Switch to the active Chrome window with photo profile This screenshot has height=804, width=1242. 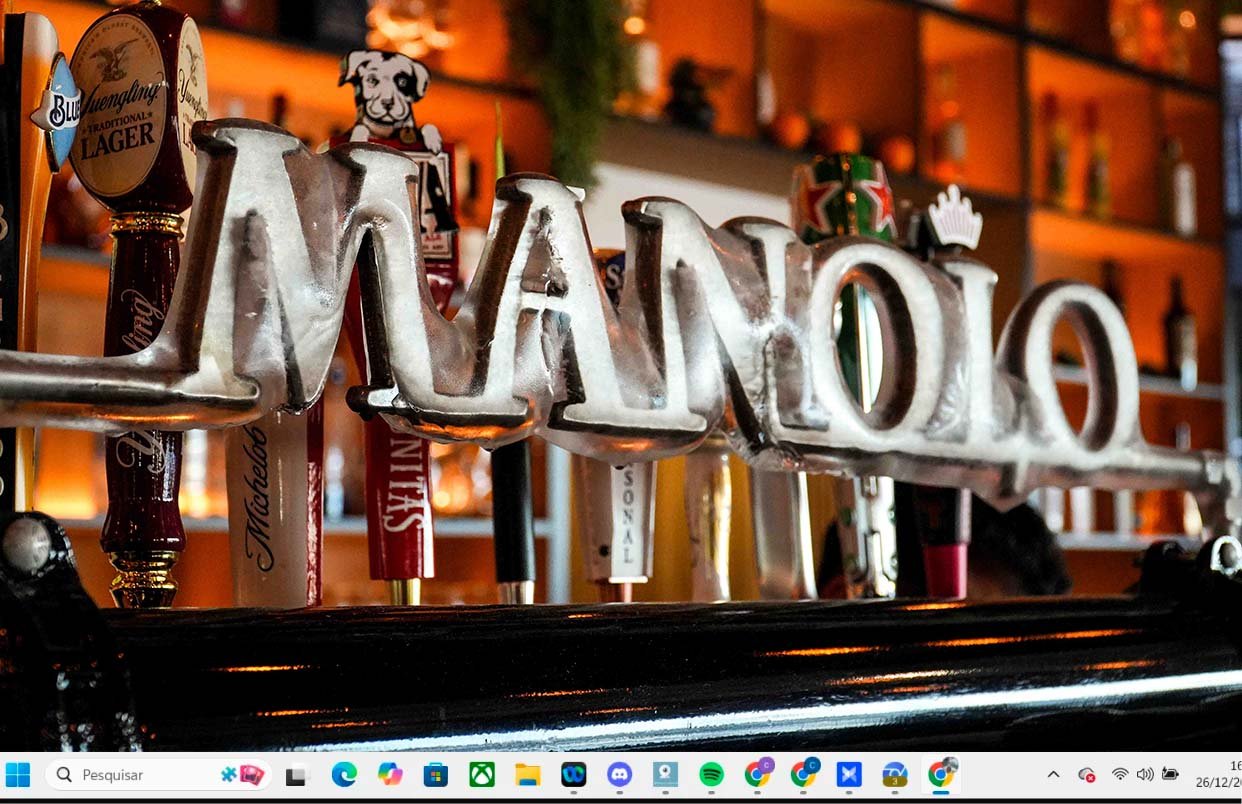940,775
